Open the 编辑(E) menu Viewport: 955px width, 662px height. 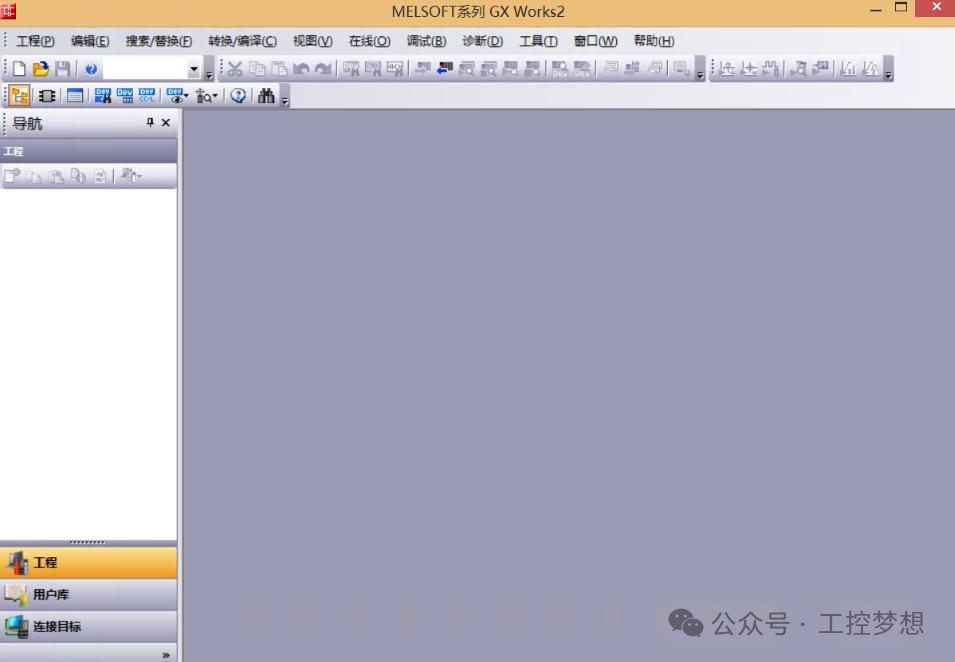tap(90, 41)
